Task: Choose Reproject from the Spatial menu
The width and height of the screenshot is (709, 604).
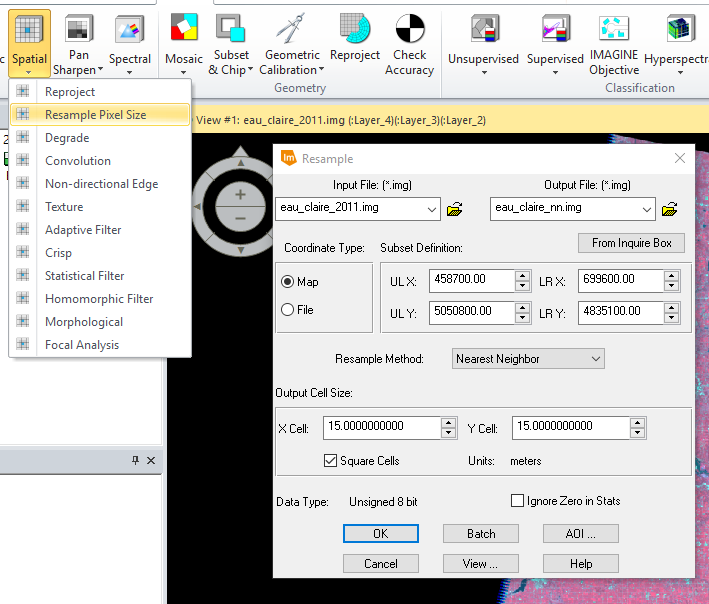Action: [100, 92]
